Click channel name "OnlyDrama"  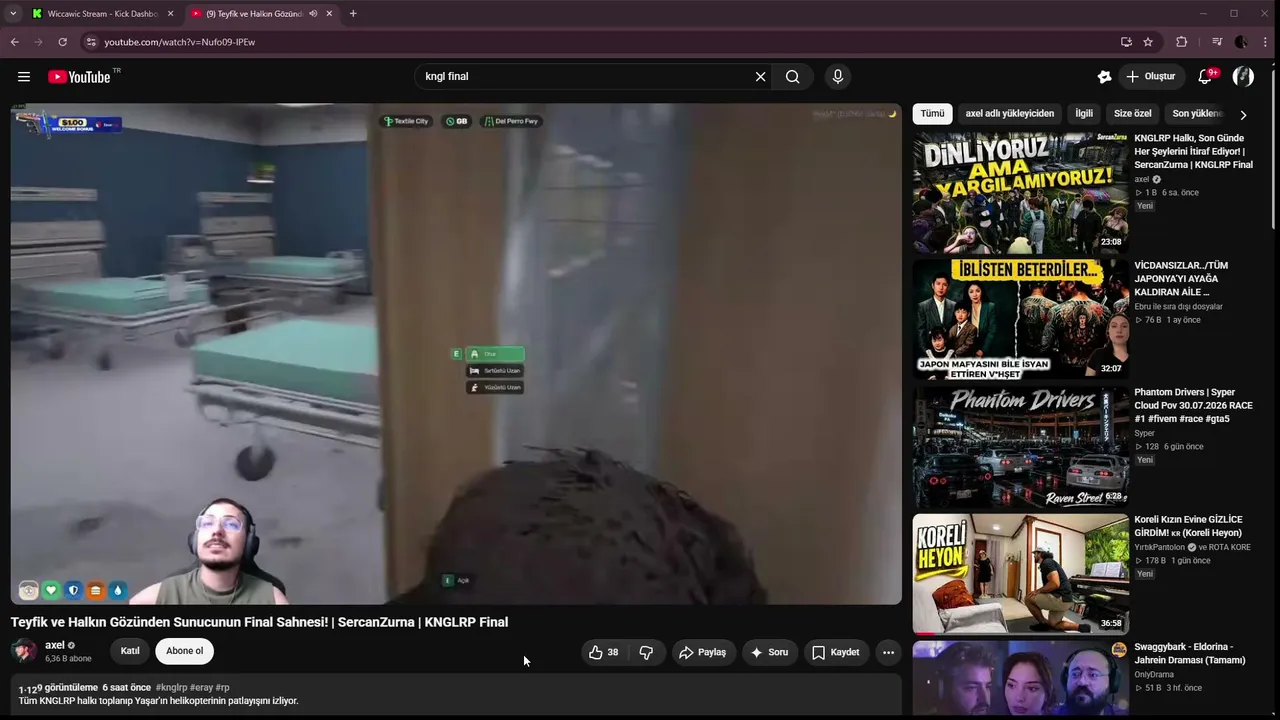(1154, 675)
